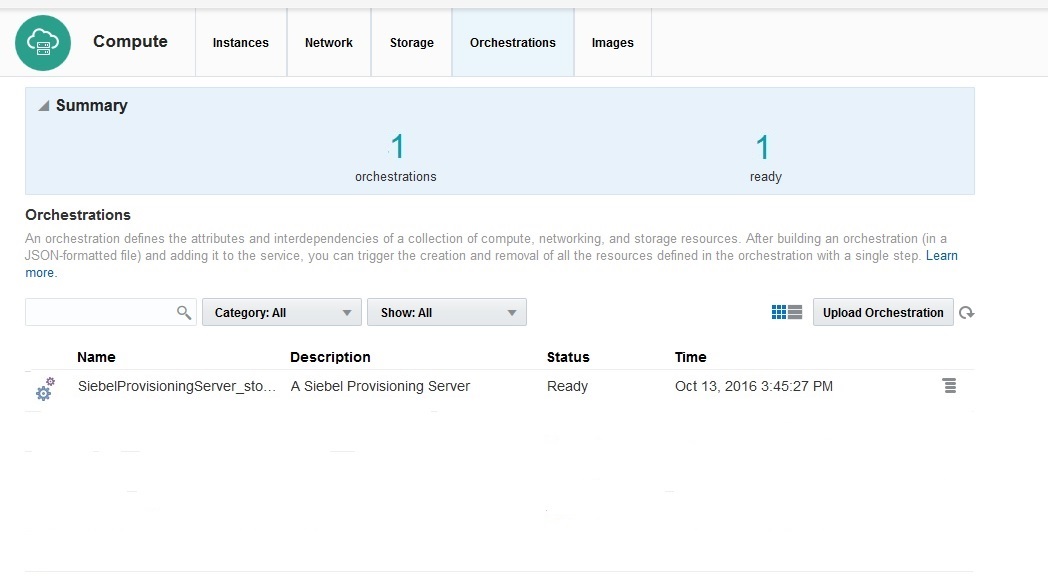Viewport: 1048px width, 579px height.
Task: Sort by the Name column header
Action: pos(96,357)
